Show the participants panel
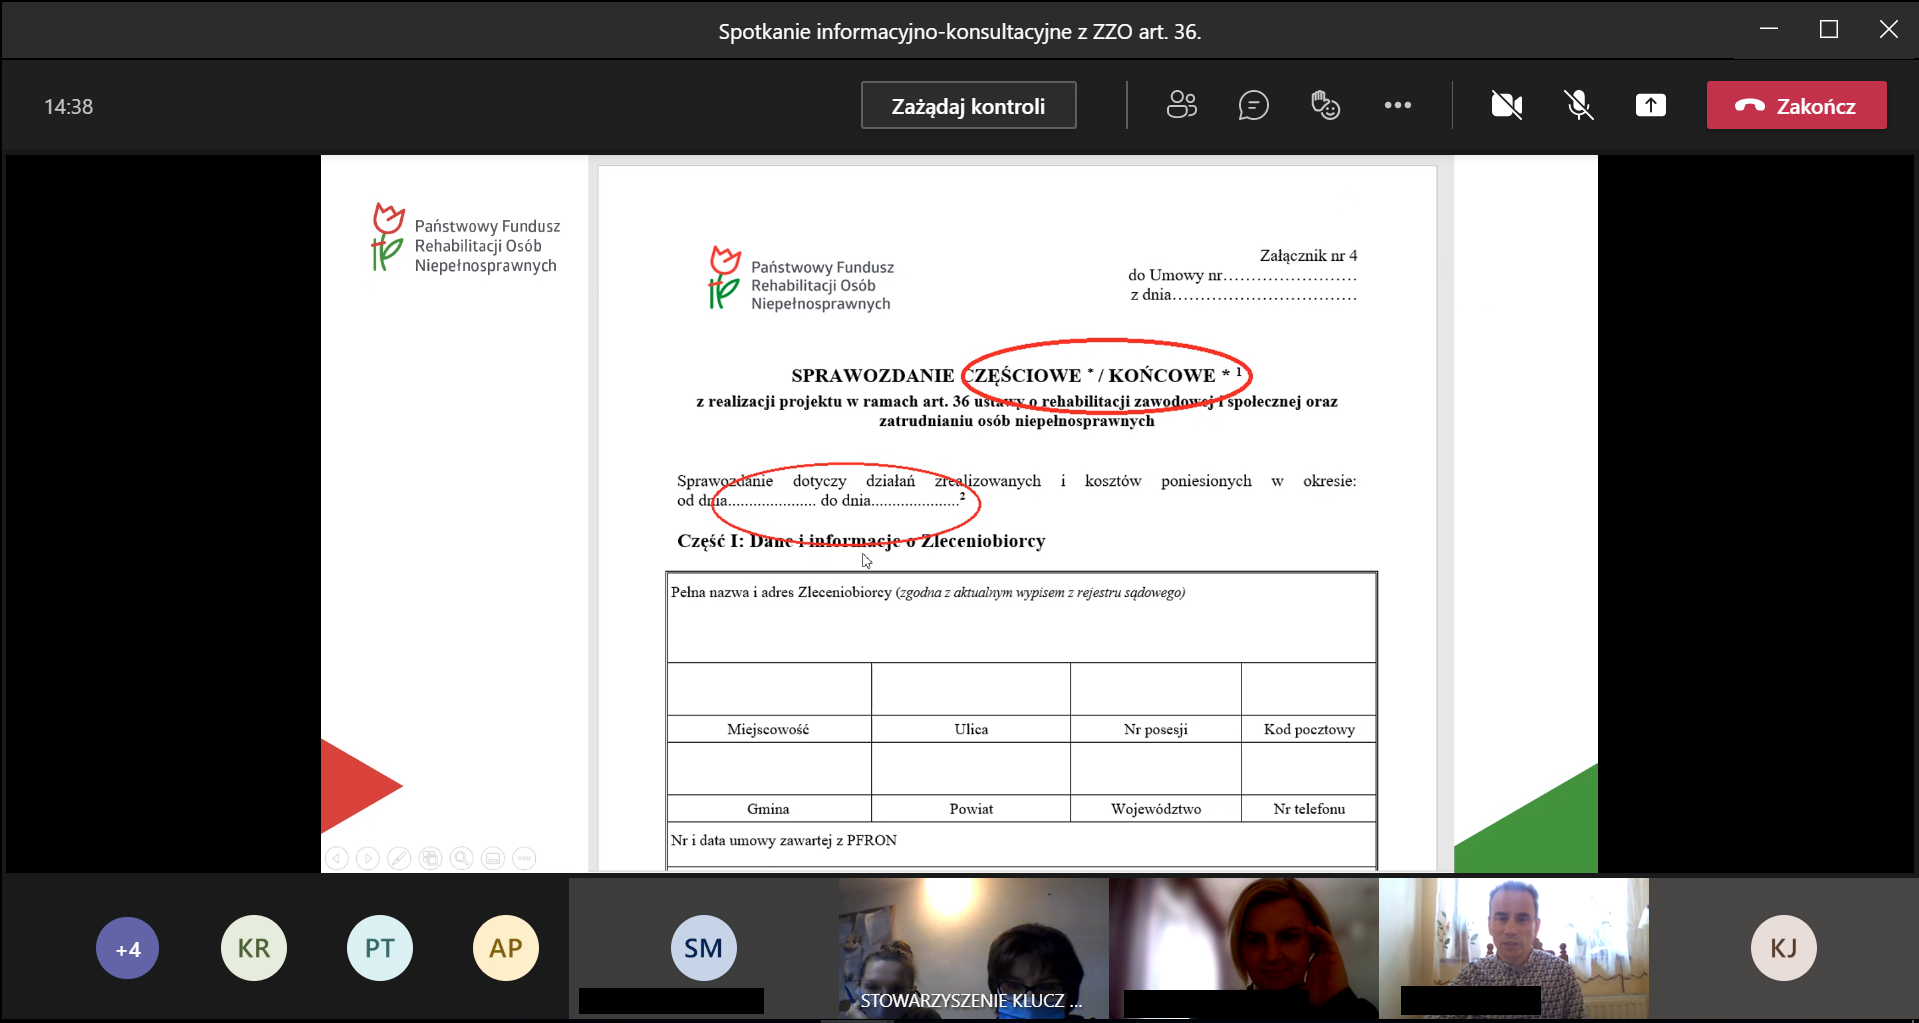The height and width of the screenshot is (1023, 1919). coord(1181,105)
